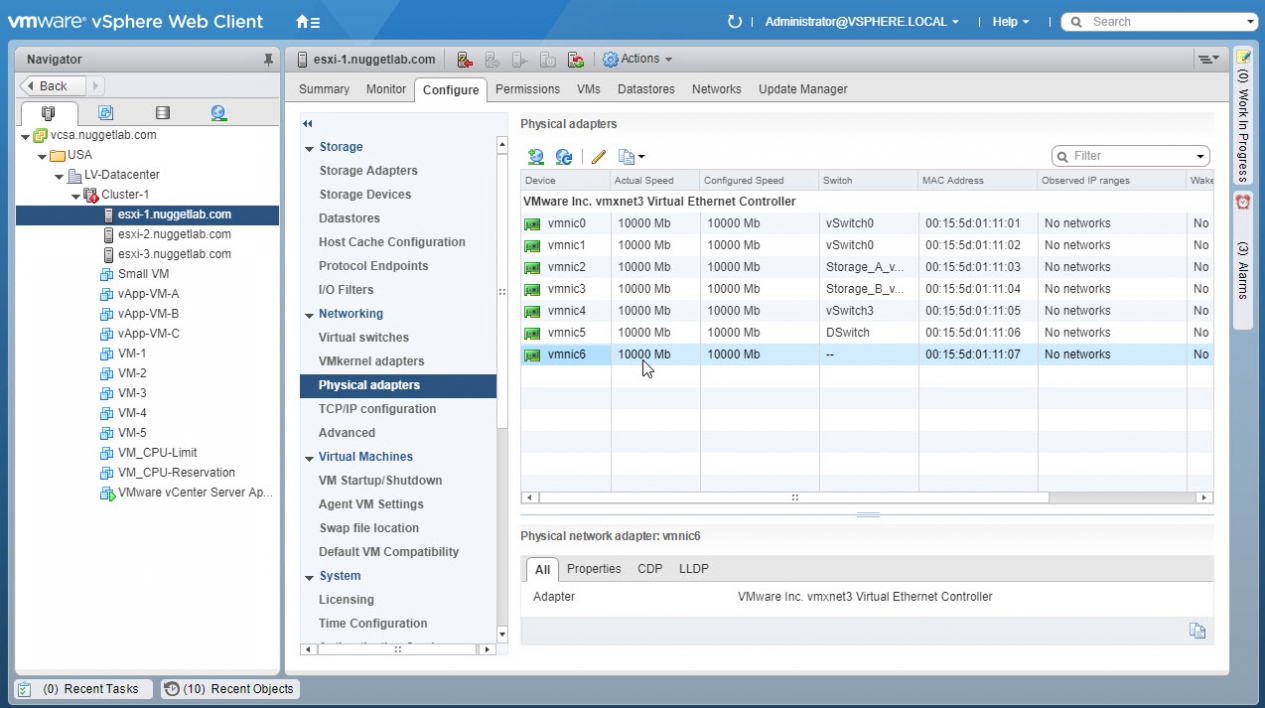Image resolution: width=1265 pixels, height=708 pixels.
Task: Click the Refresh physical adapters icon
Action: coord(563,156)
